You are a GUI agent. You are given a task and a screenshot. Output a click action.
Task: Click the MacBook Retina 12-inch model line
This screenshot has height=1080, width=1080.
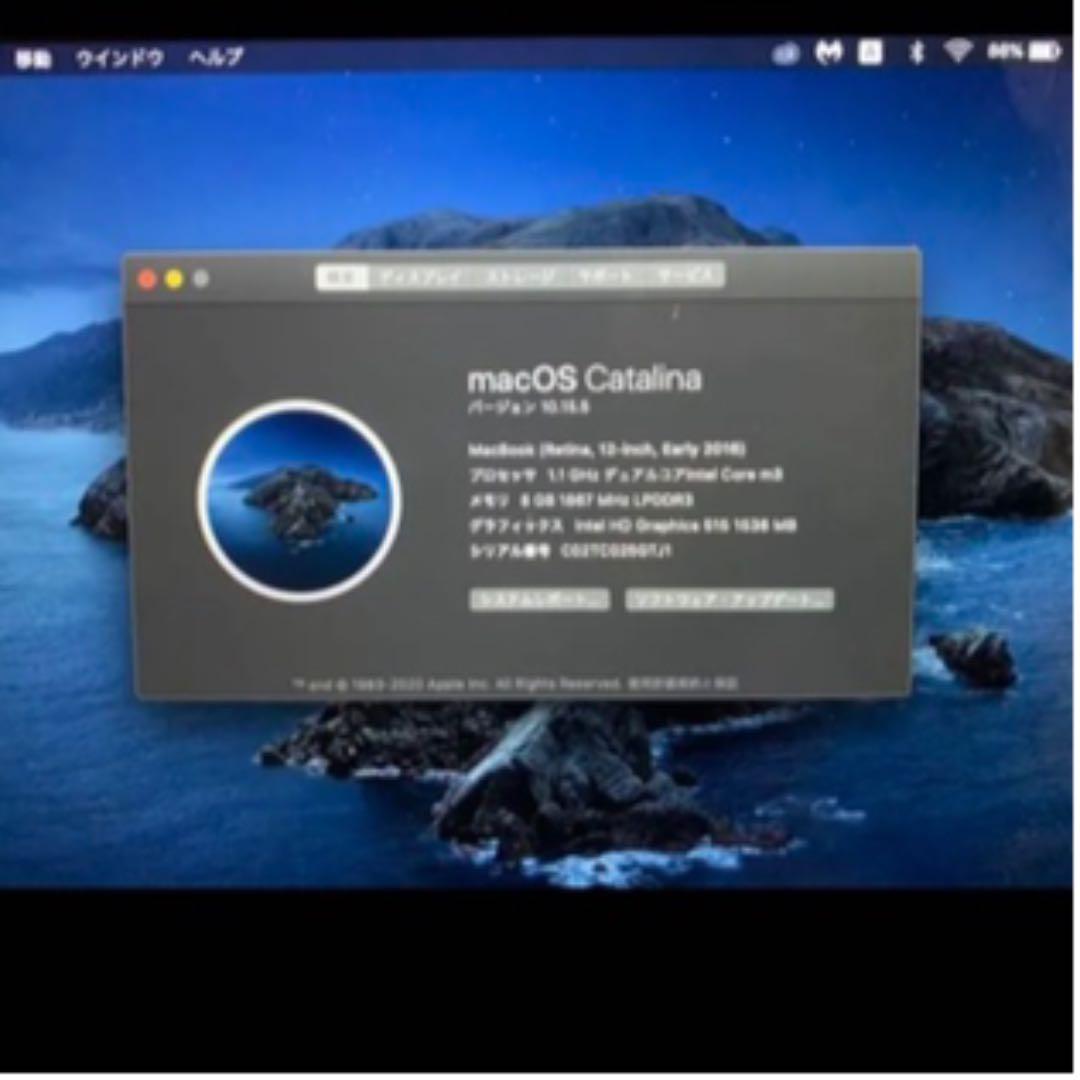click(606, 450)
